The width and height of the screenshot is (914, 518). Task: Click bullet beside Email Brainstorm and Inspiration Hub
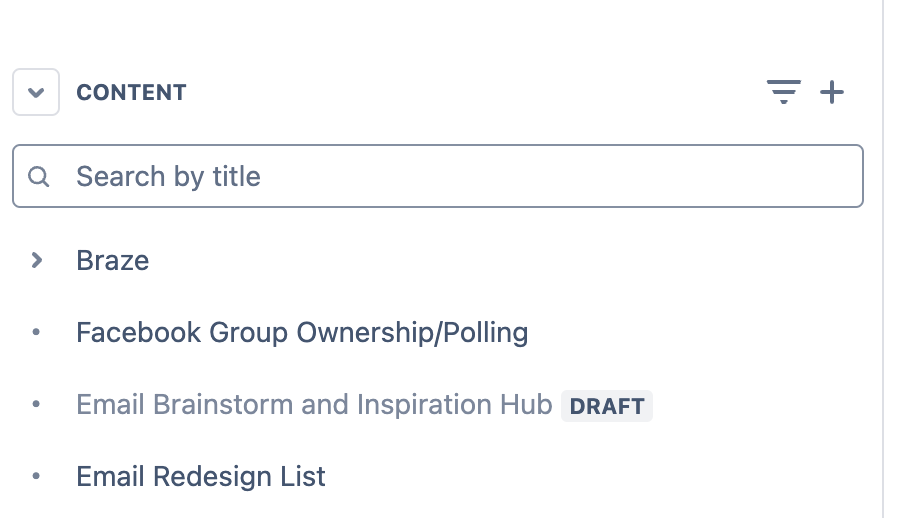[36, 404]
